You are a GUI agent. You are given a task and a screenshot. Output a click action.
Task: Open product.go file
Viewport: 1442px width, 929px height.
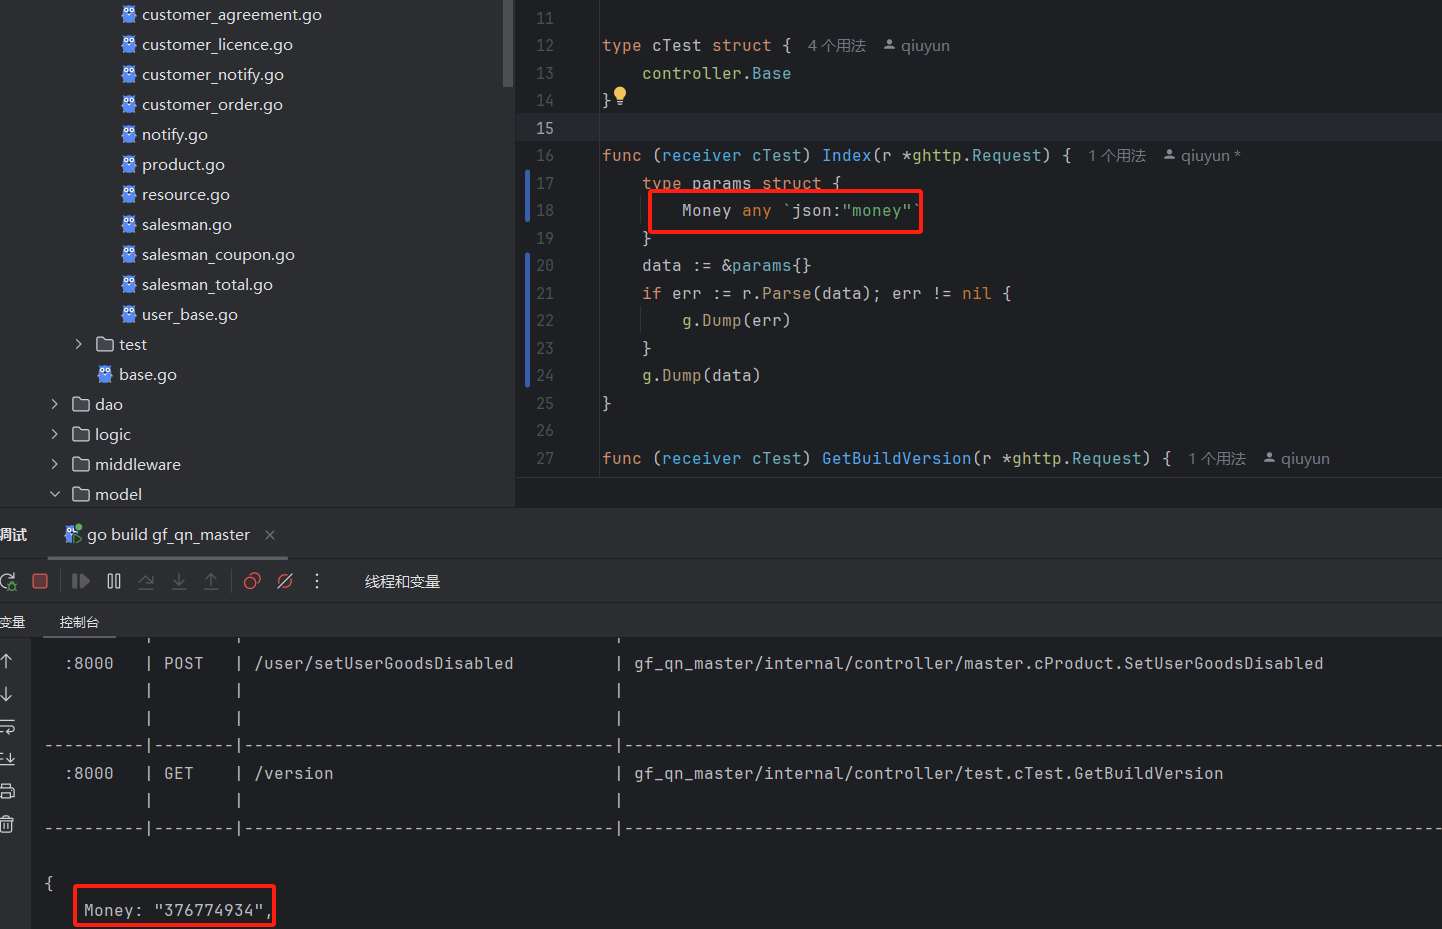(x=183, y=165)
